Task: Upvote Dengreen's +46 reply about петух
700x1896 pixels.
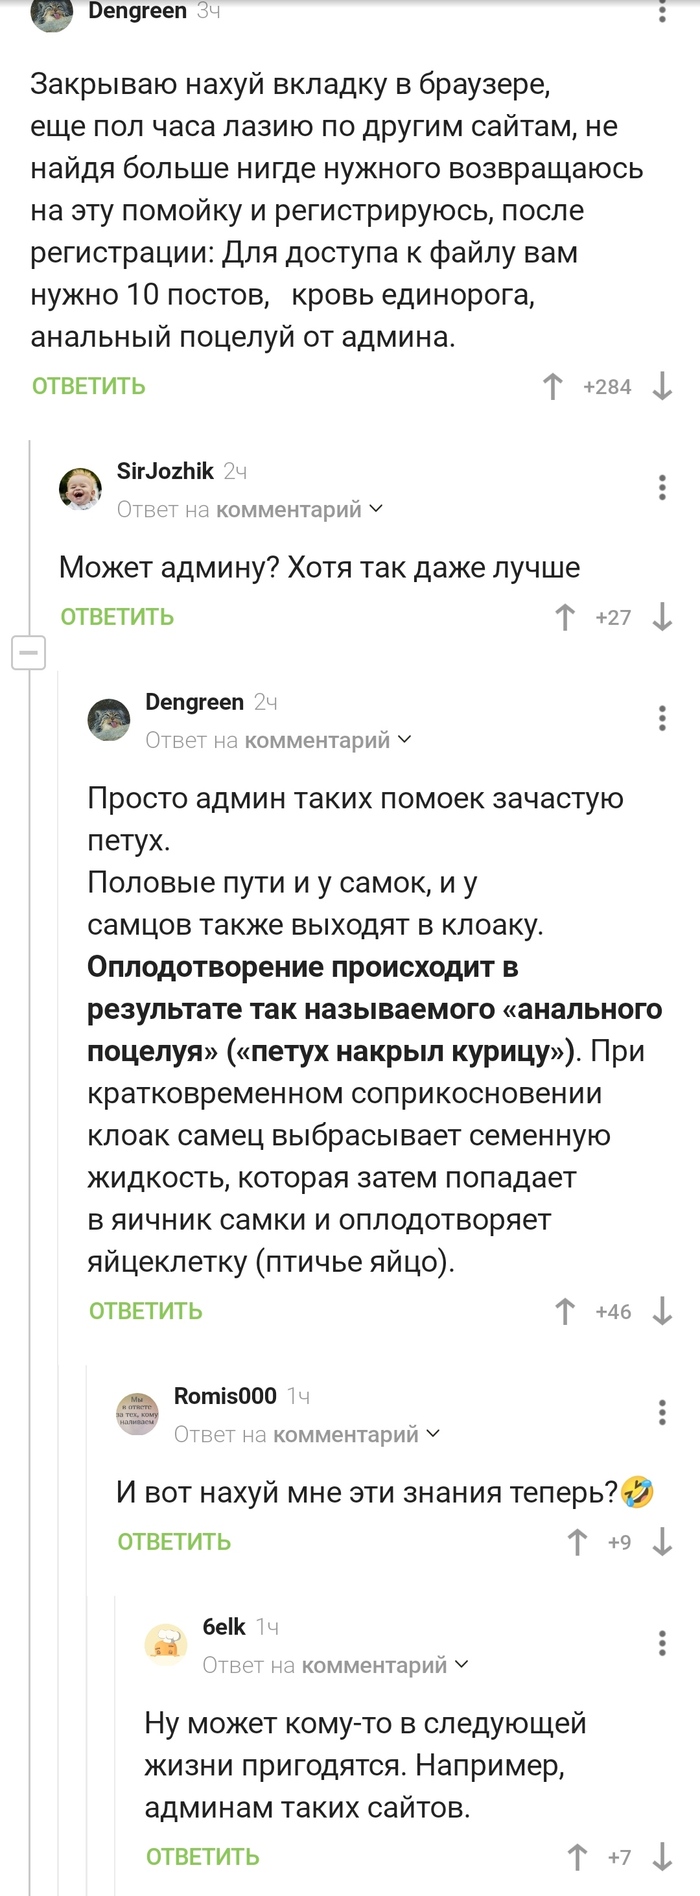Action: (565, 1312)
